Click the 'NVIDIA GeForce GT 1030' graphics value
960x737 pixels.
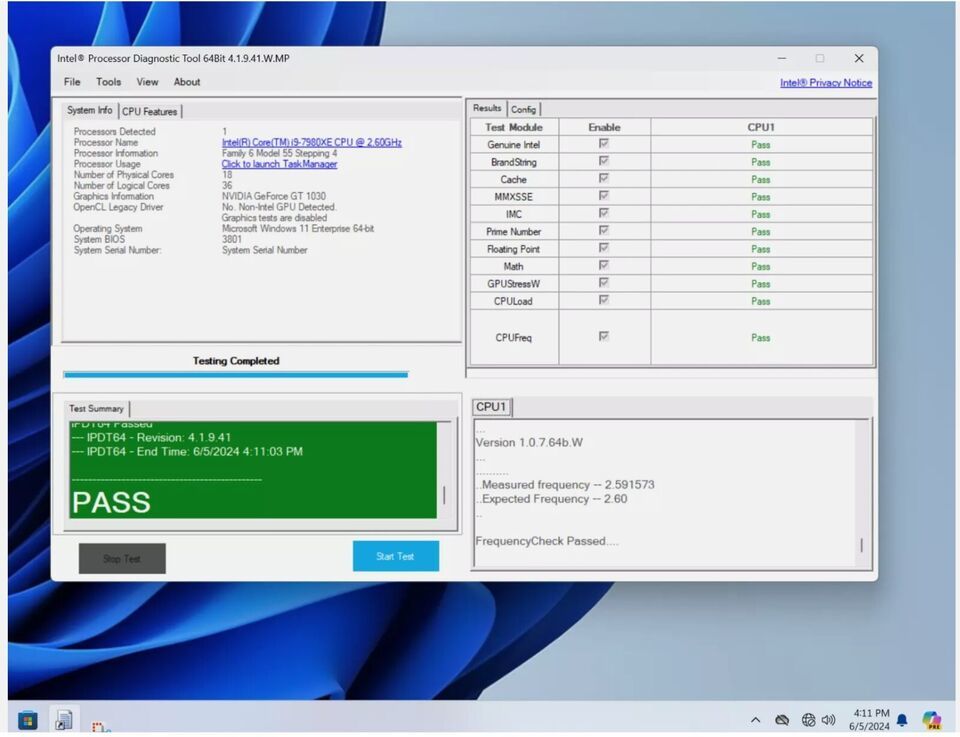click(x=274, y=196)
